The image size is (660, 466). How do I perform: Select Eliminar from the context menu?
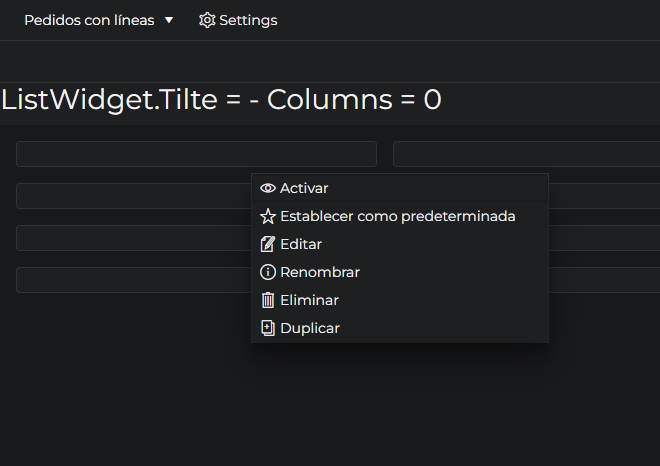click(x=309, y=300)
